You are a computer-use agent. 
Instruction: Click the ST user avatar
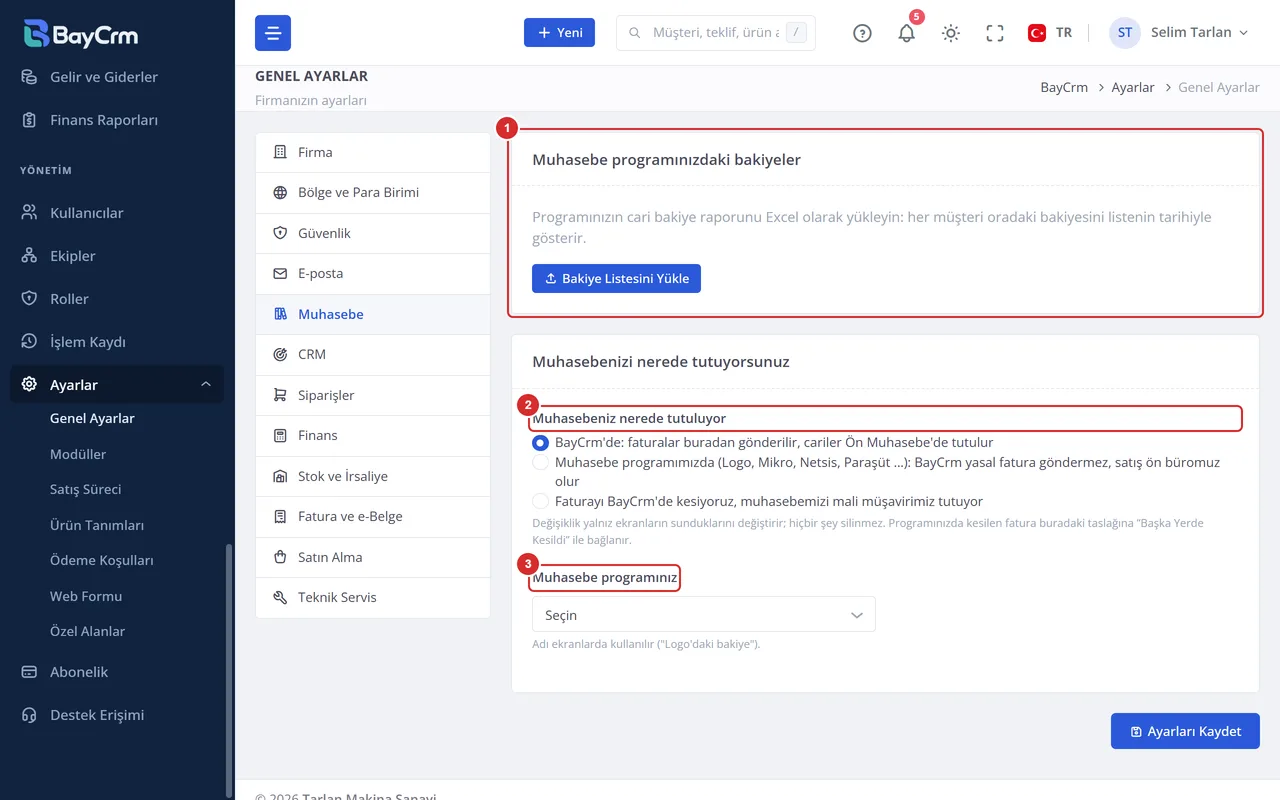tap(1125, 33)
